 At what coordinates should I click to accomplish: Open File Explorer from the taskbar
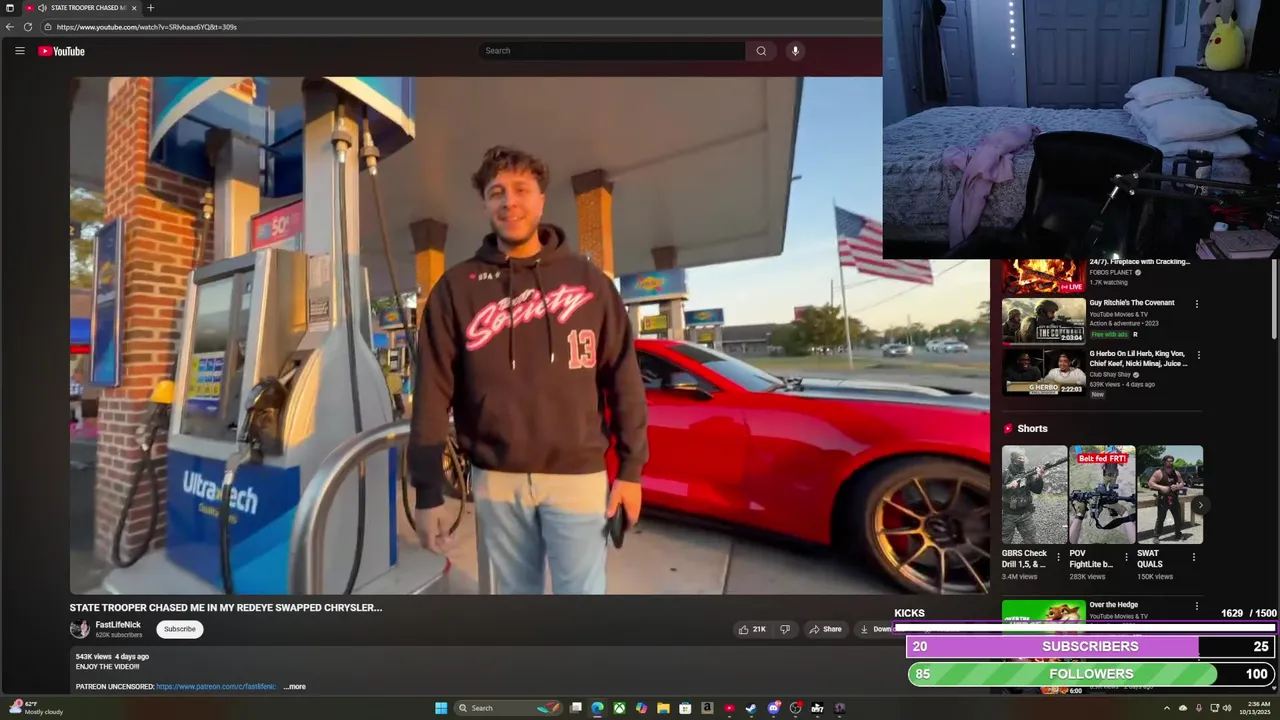663,708
